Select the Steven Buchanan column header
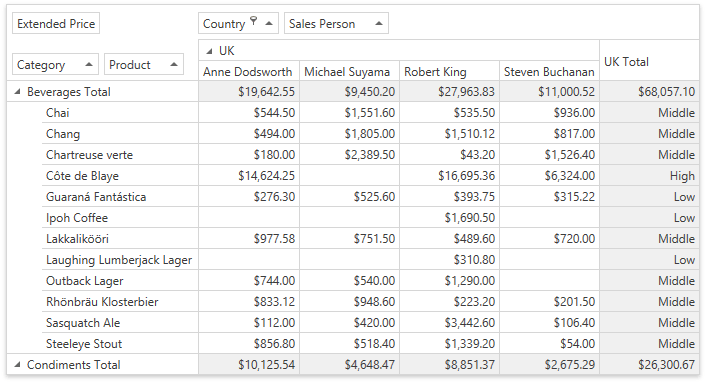The image size is (706, 383). (549, 71)
